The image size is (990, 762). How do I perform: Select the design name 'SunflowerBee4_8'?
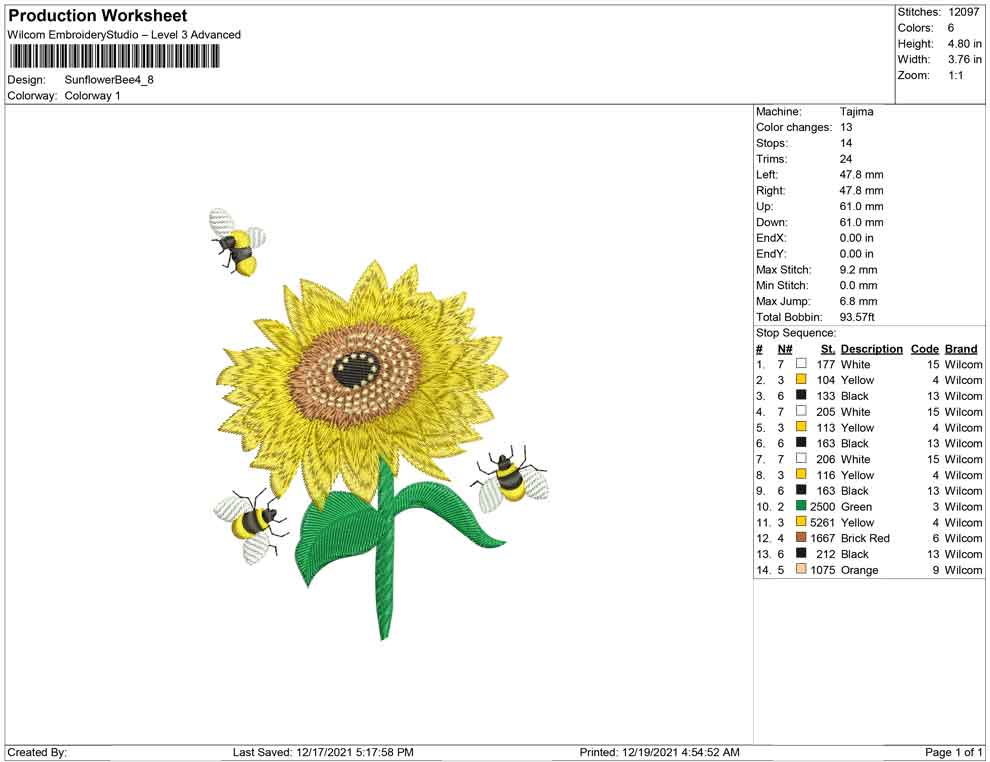[x=109, y=80]
